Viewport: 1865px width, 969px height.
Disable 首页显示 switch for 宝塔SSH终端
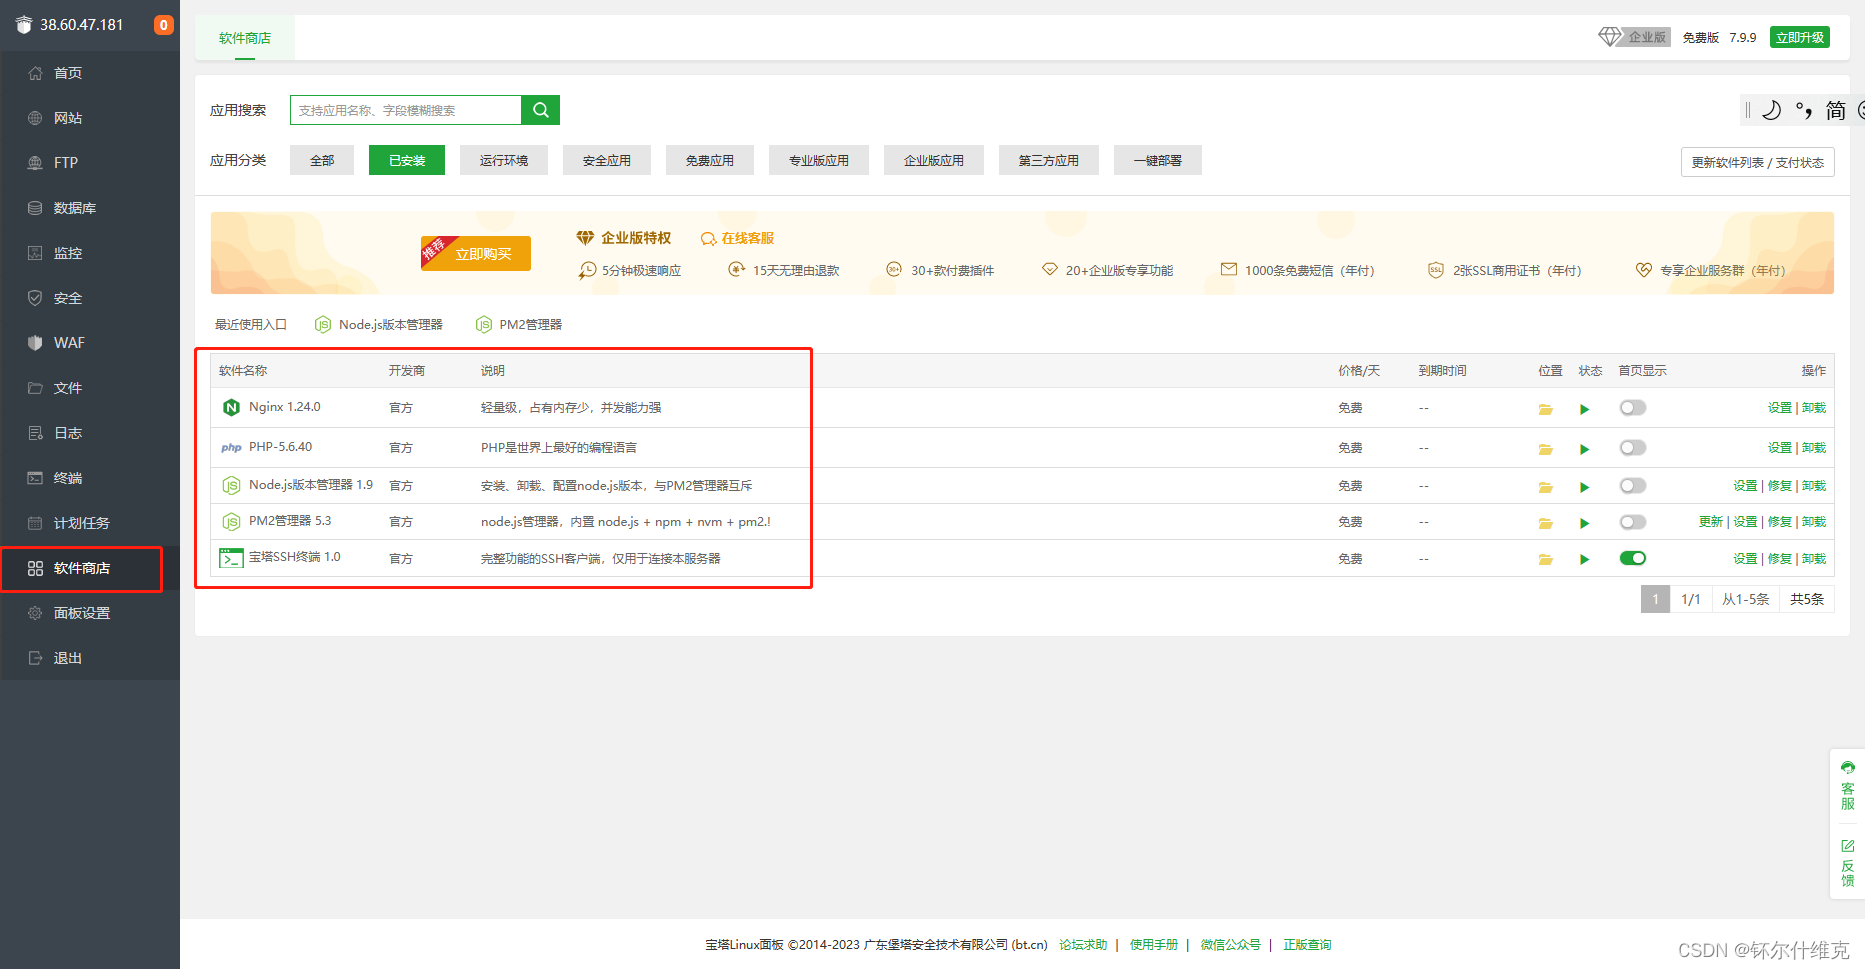tap(1632, 558)
